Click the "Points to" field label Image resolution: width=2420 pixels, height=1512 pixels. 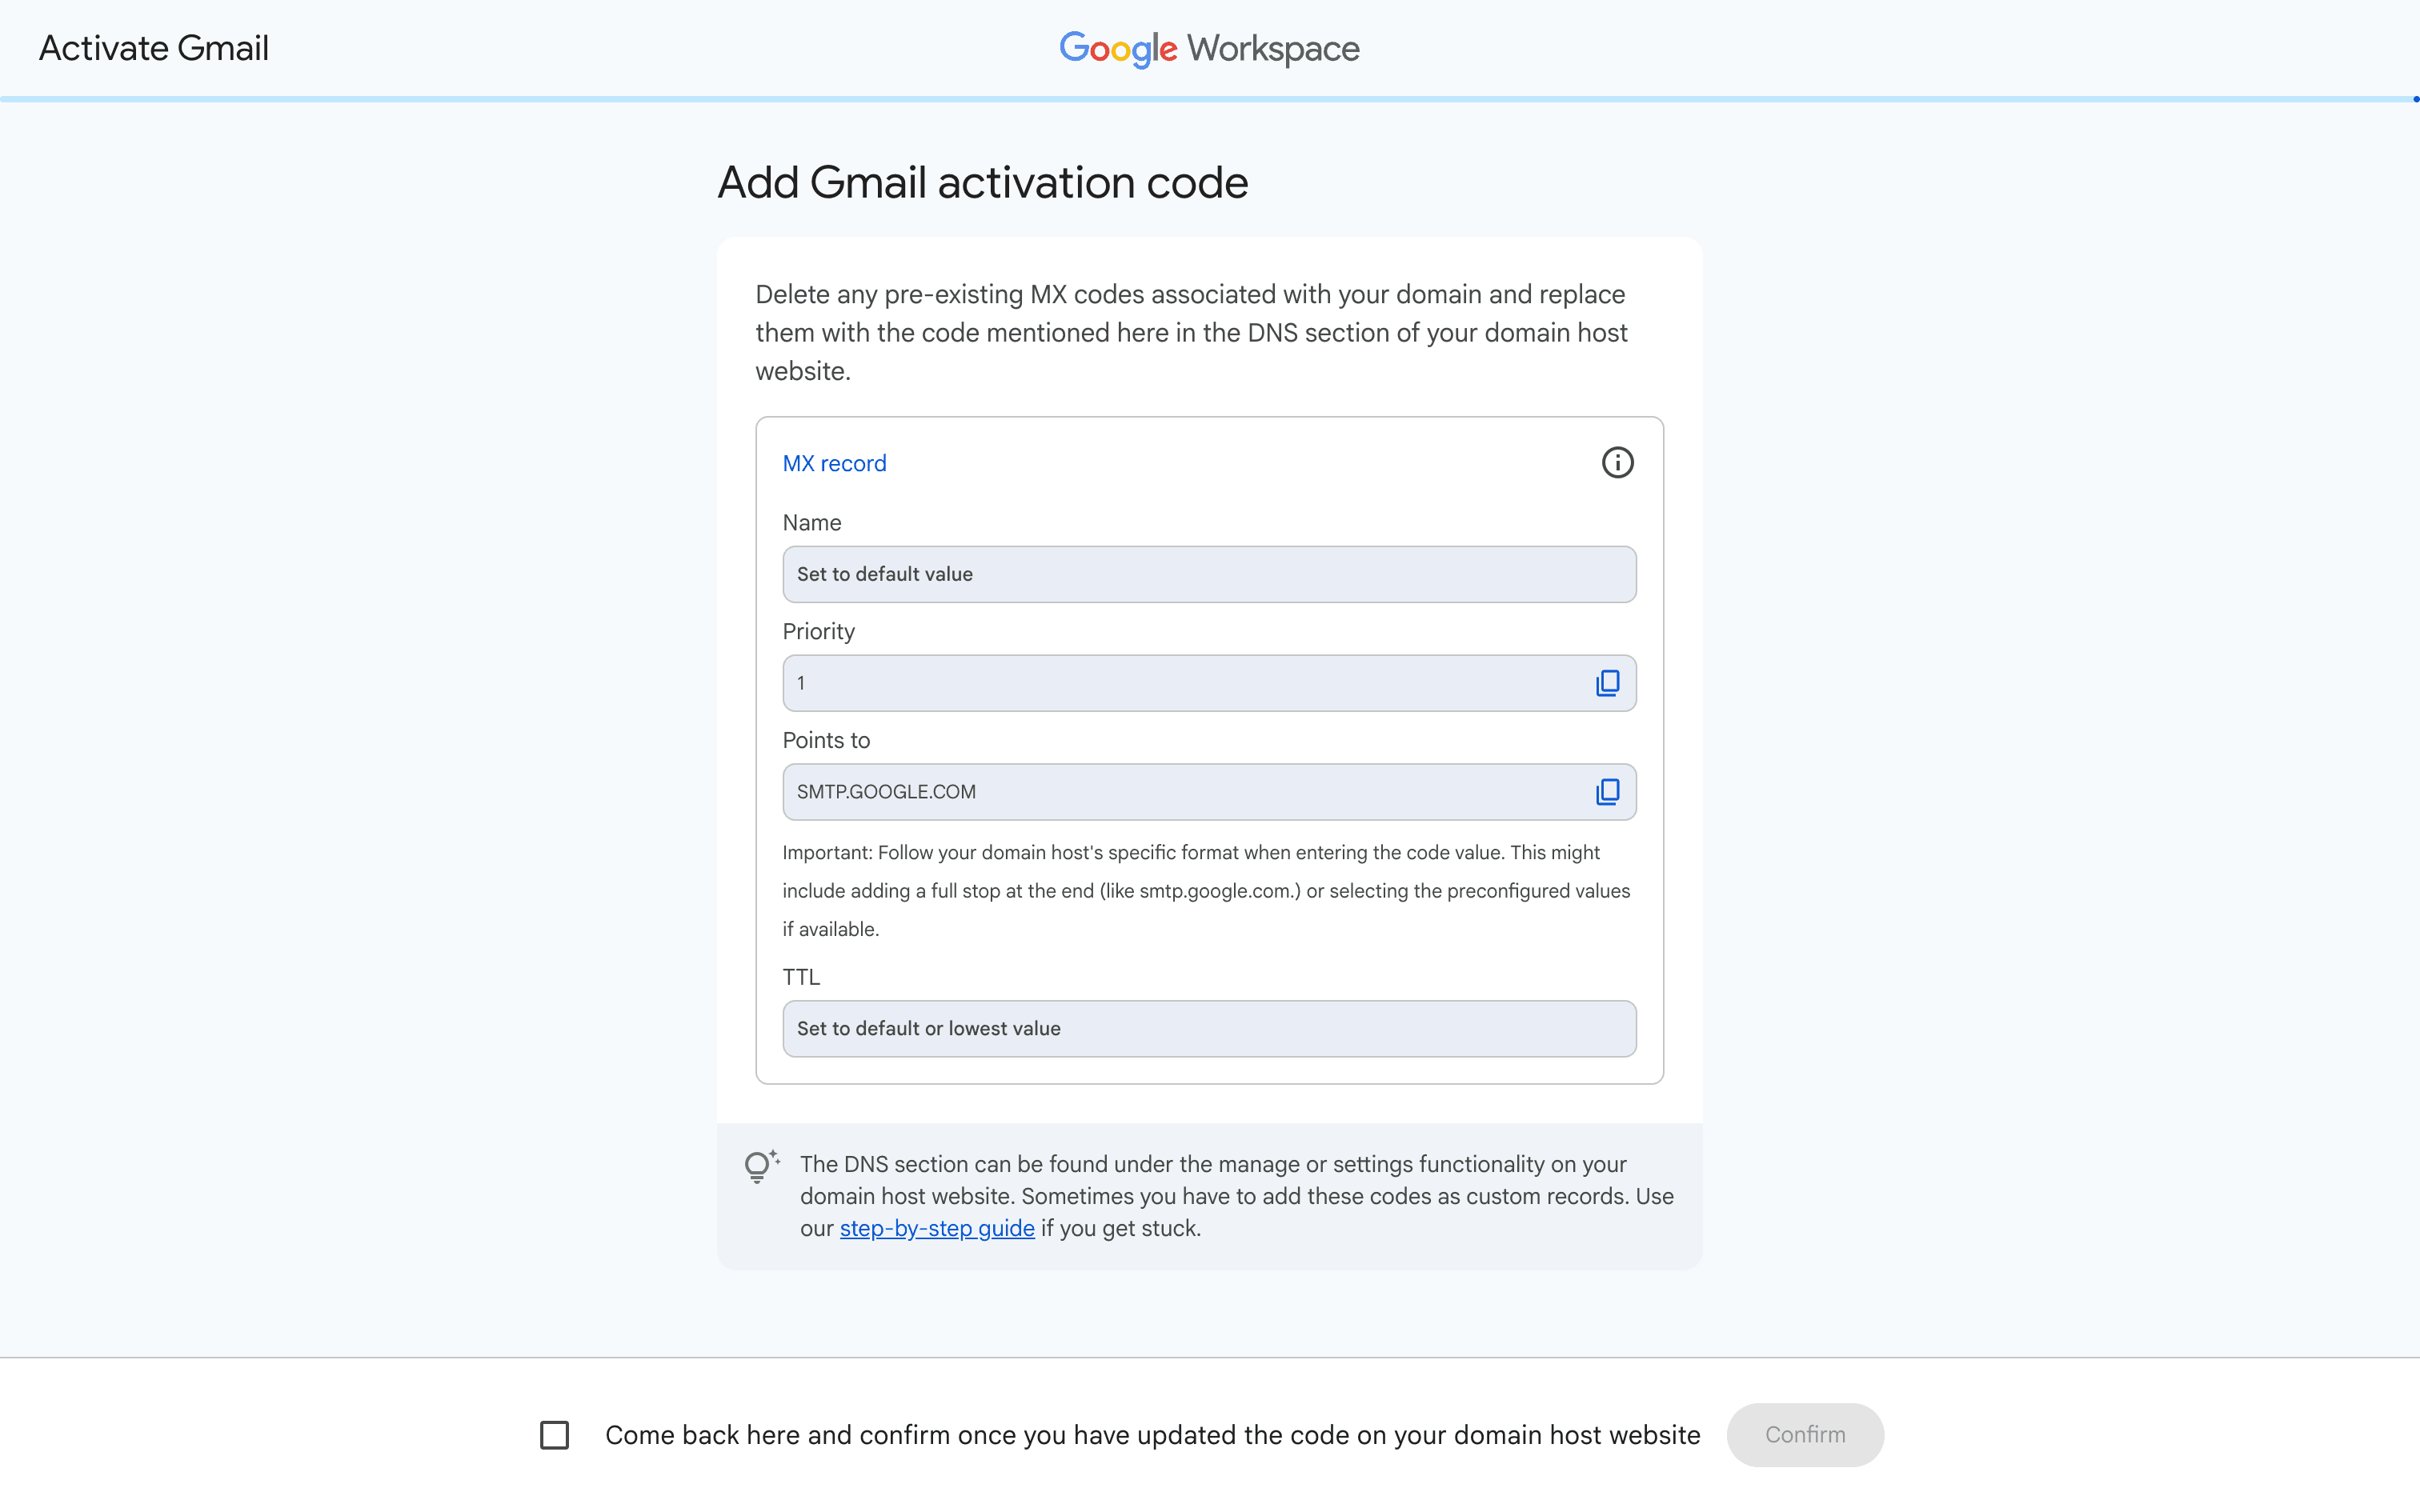(826, 740)
